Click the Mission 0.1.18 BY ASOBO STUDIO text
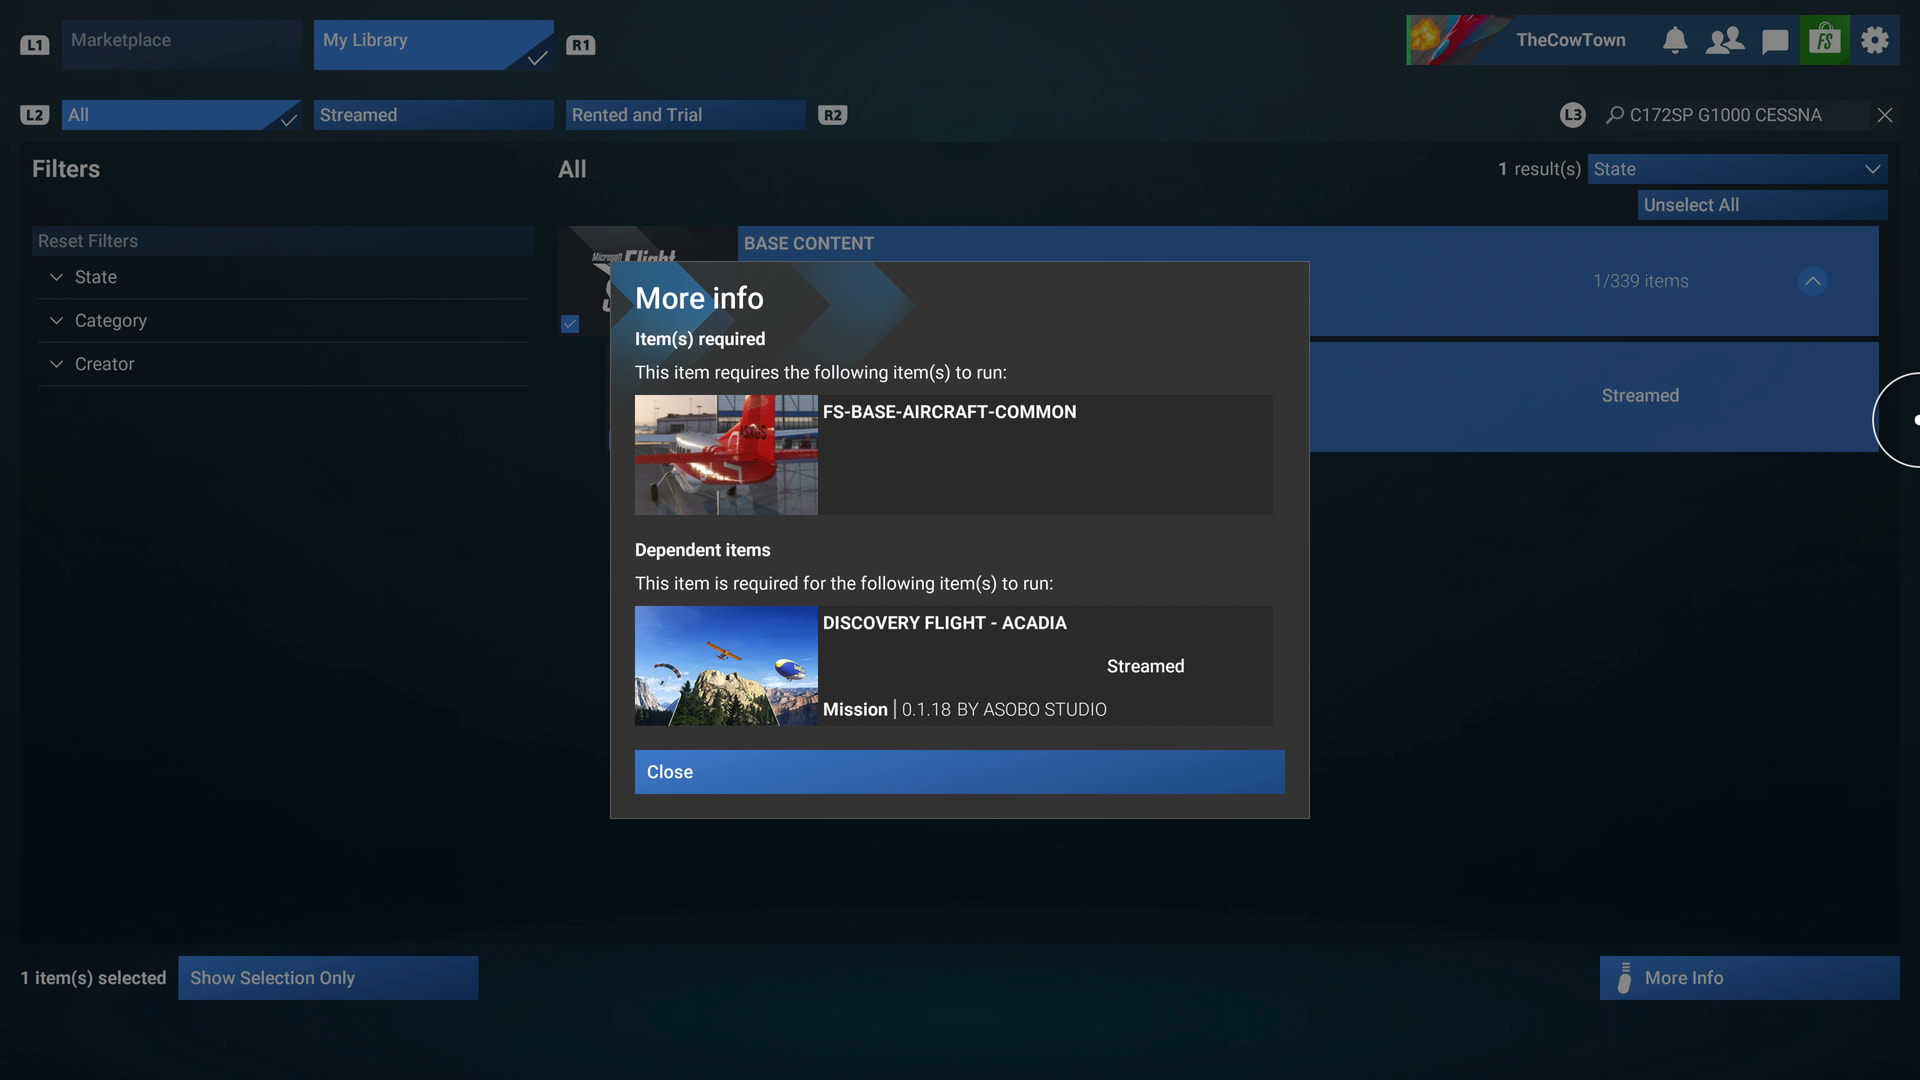Viewport: 1920px width, 1080px height. 964,710
